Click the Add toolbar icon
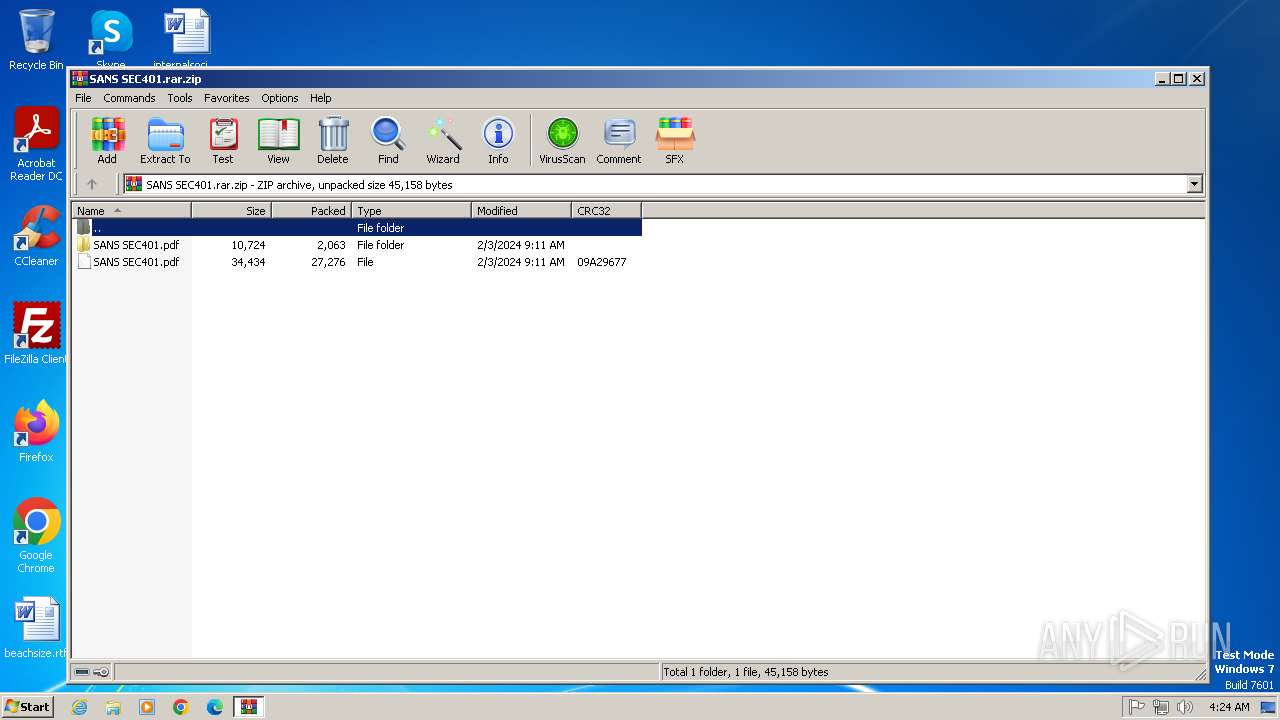The height and width of the screenshot is (720, 1280). coord(107,140)
